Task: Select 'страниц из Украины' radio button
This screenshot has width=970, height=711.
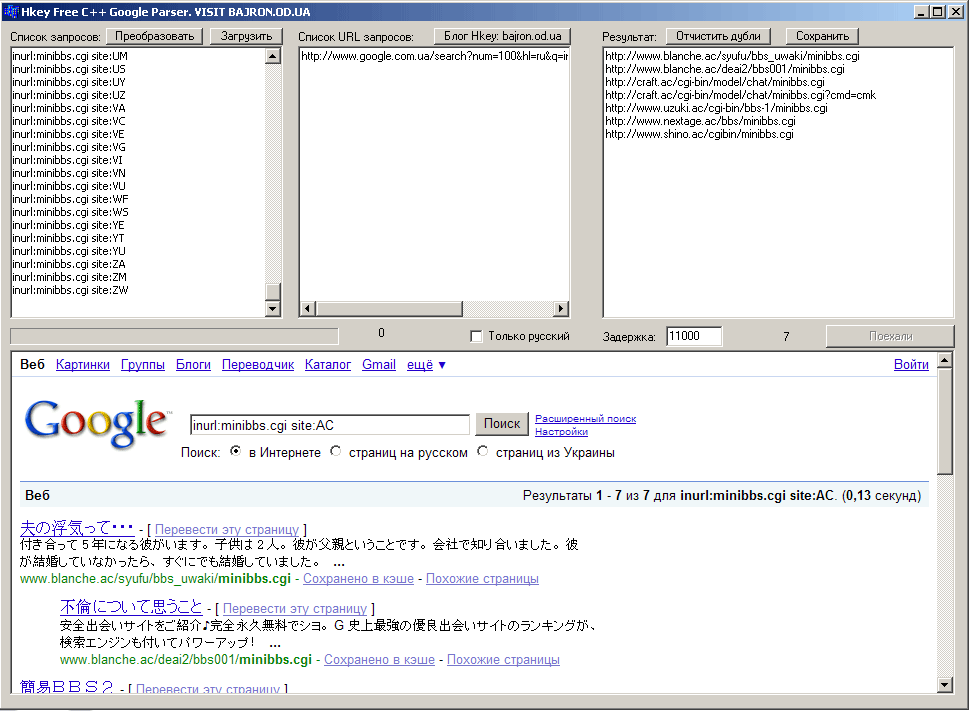Action: tap(483, 451)
